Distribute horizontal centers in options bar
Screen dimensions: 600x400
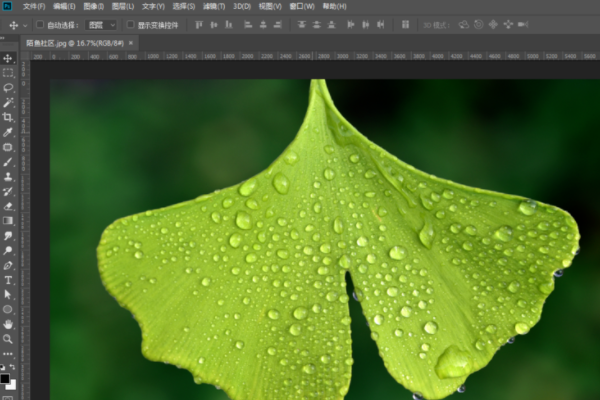point(366,25)
